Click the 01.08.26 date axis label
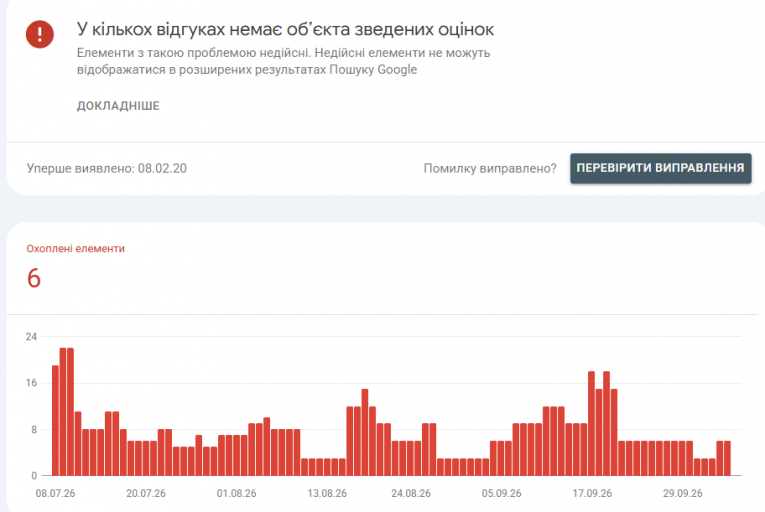 pyautogui.click(x=236, y=493)
